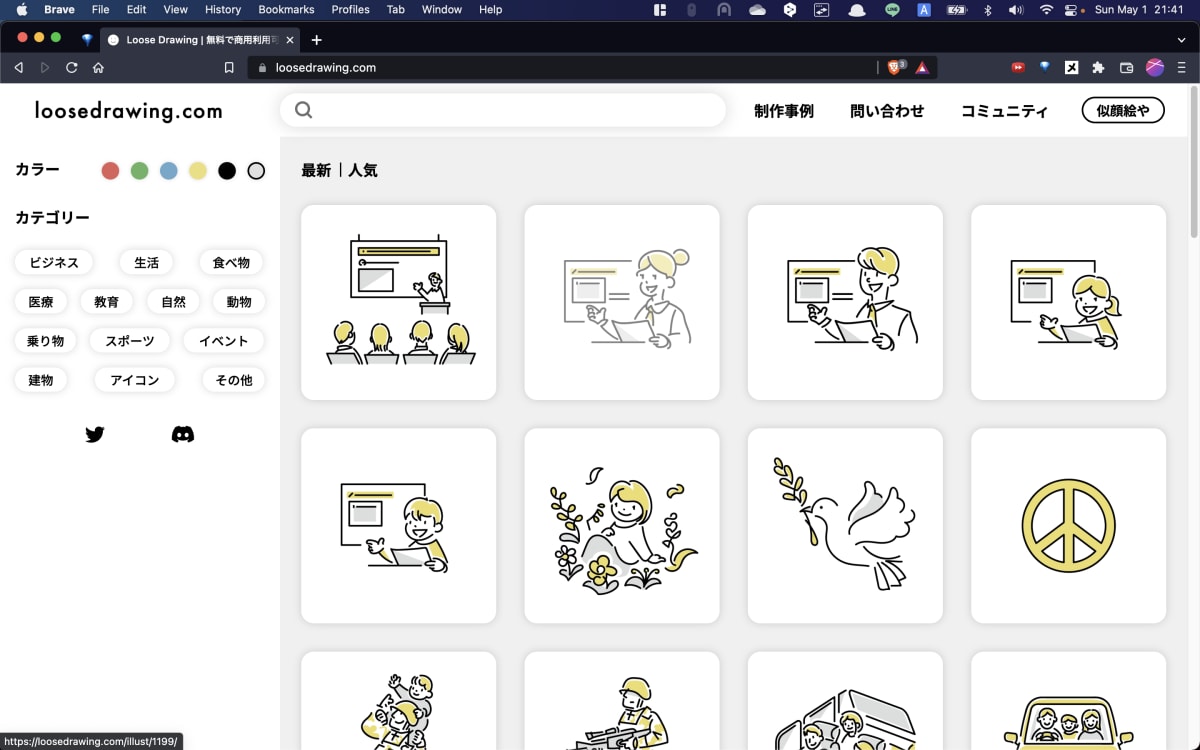
Task: Open the 建物 category
Action: coord(41,379)
